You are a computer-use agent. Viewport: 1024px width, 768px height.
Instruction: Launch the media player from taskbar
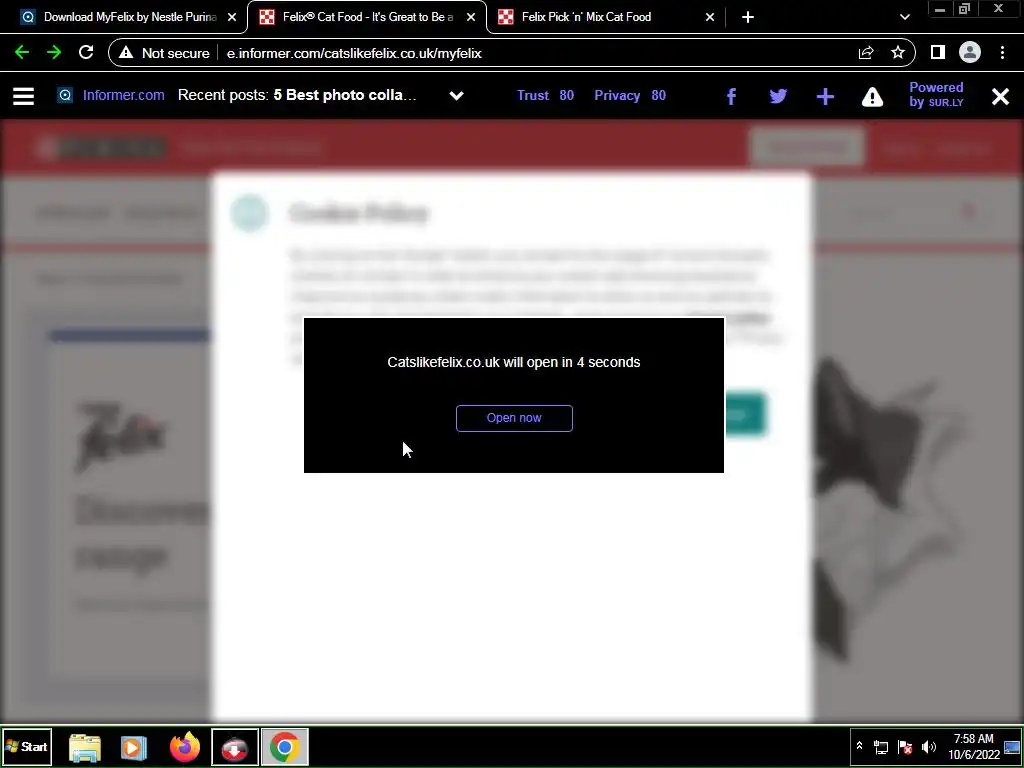pos(134,747)
